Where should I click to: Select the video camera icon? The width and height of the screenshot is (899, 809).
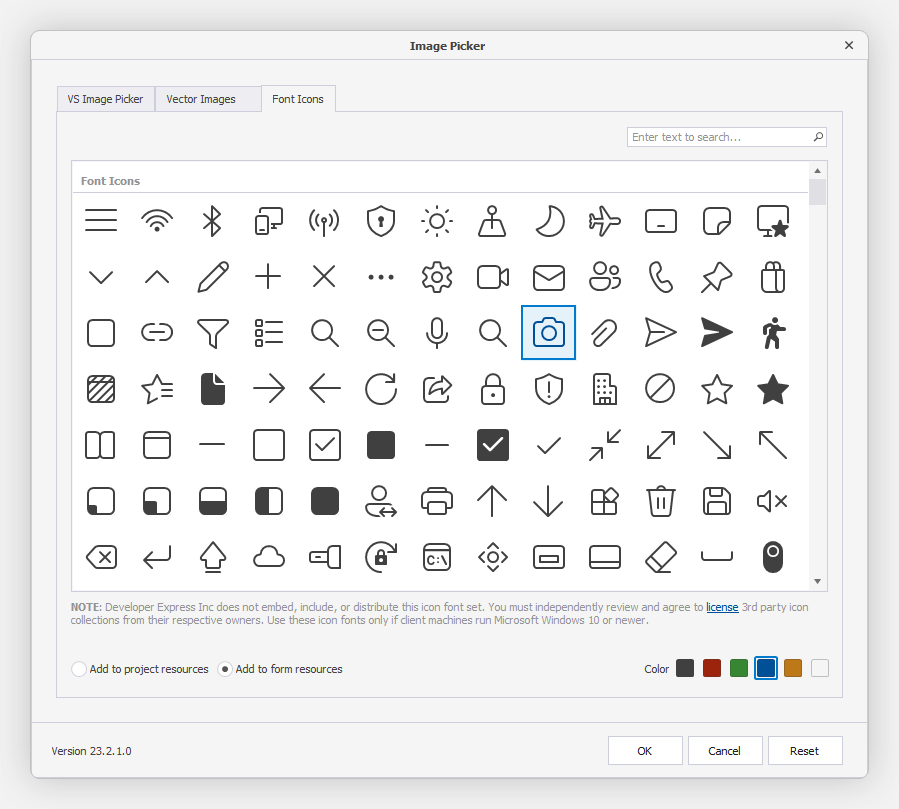click(493, 277)
